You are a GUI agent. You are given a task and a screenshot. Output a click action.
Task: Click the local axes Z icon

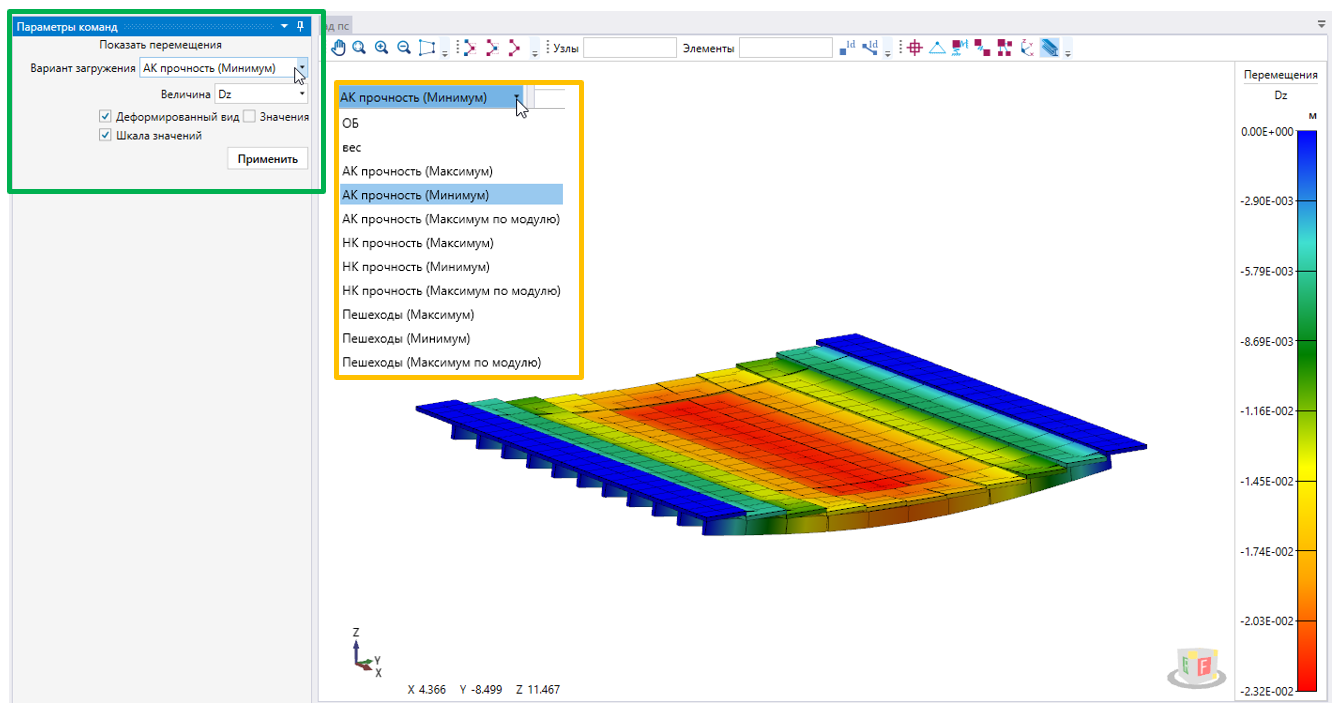point(1027,47)
